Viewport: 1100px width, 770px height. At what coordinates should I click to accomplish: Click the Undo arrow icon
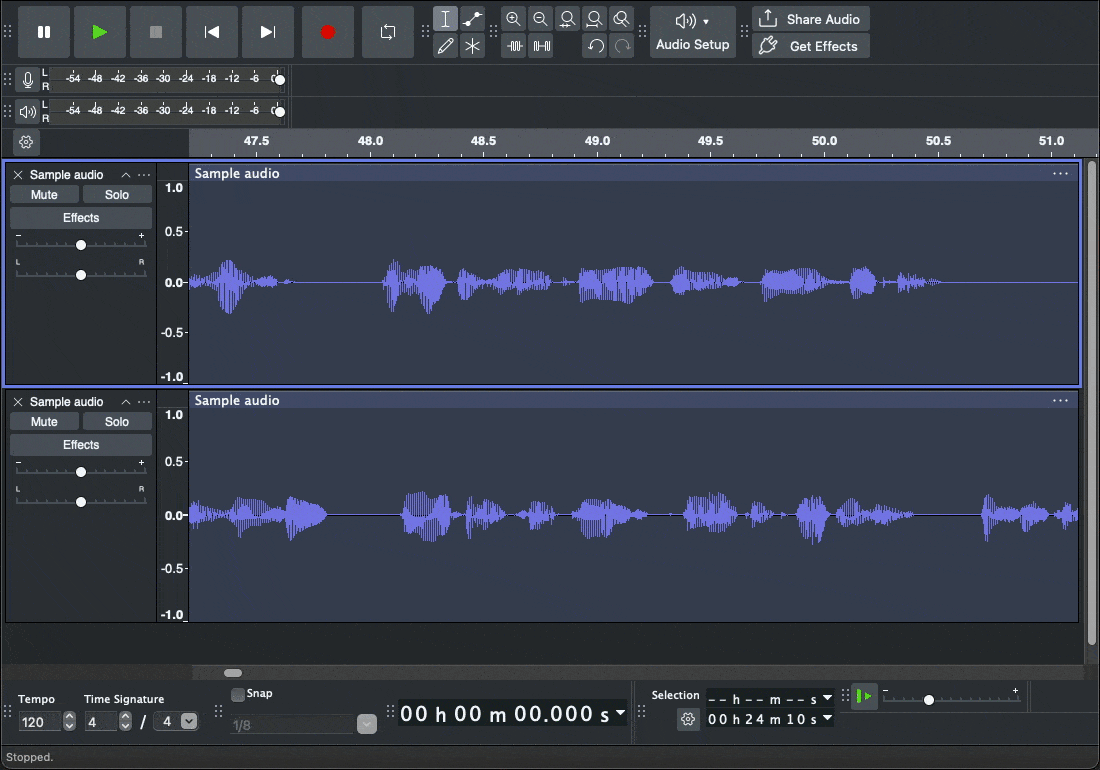tap(595, 46)
